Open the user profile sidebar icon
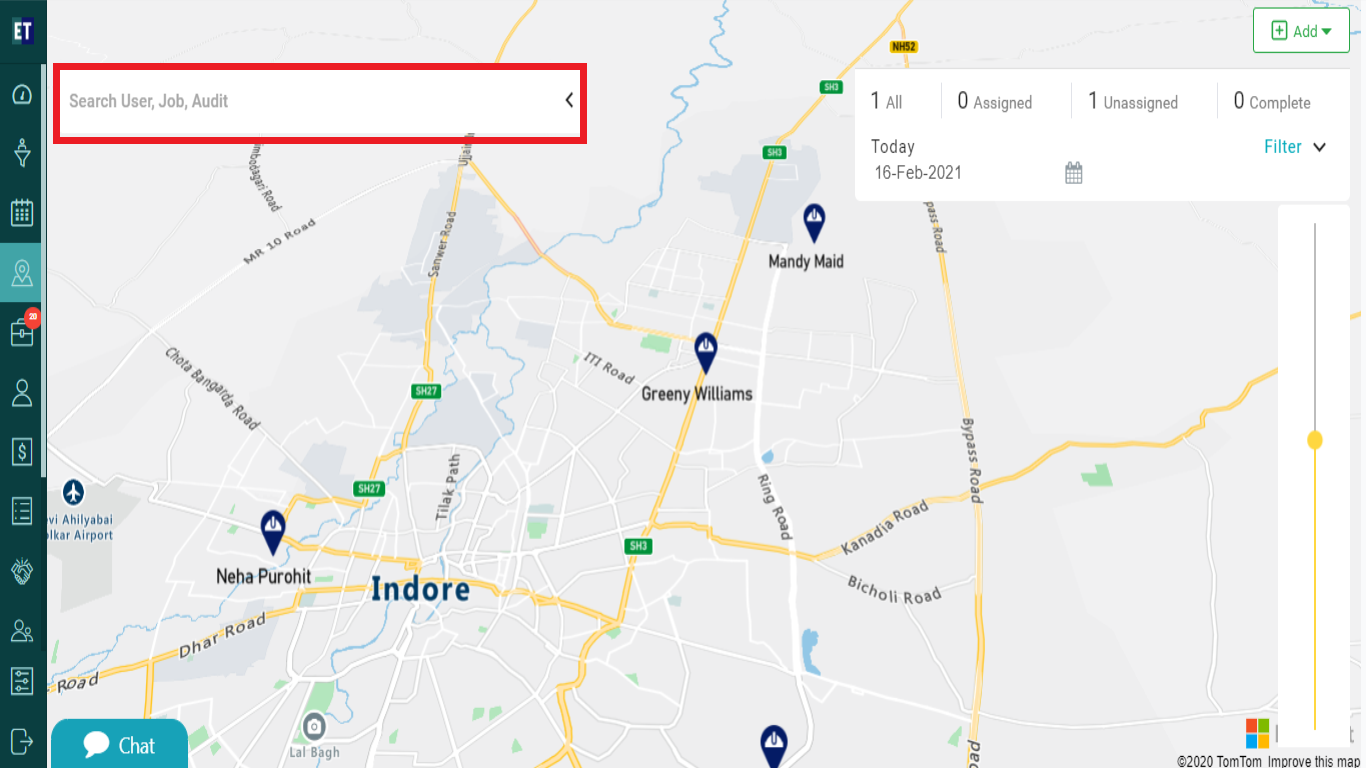Screen dimensions: 1366x768 [22, 392]
